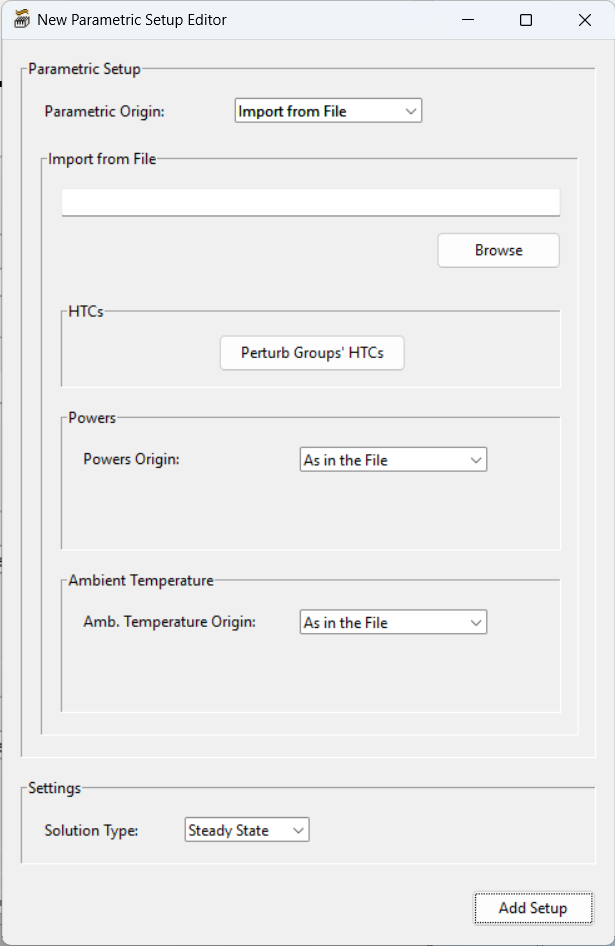The image size is (615, 946).
Task: Close the New Parametric Setup Editor window
Action: click(585, 20)
